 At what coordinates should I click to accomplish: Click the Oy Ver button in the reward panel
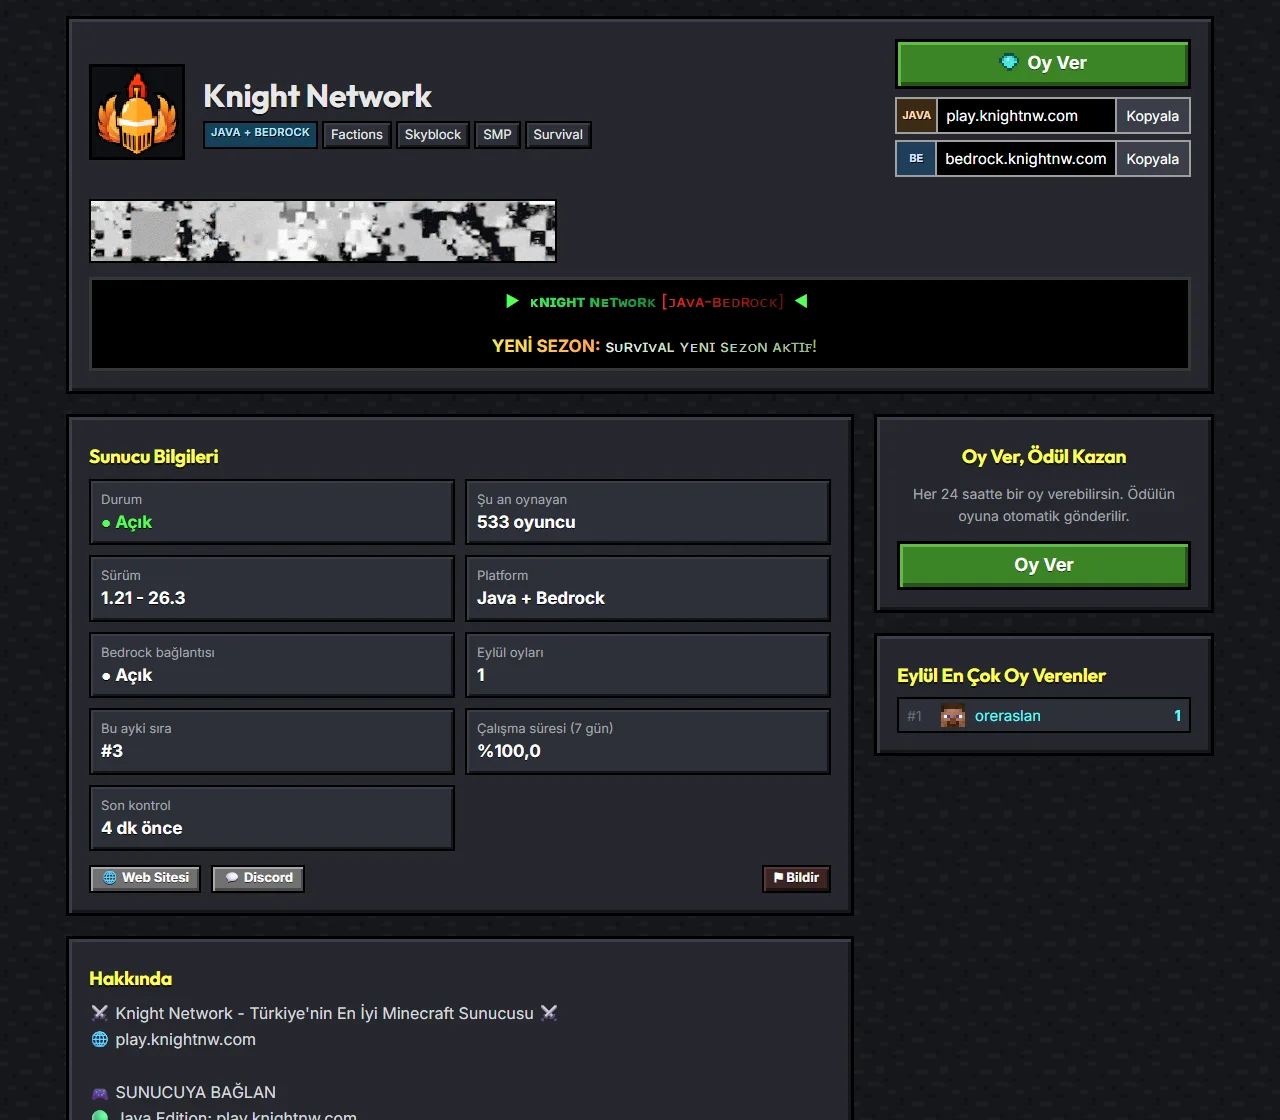point(1044,565)
